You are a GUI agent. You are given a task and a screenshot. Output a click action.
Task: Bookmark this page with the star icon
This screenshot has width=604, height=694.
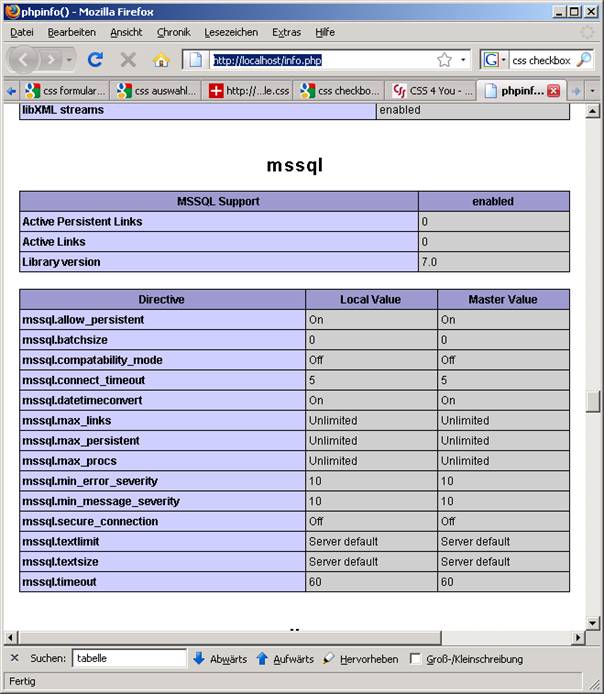tap(444, 60)
